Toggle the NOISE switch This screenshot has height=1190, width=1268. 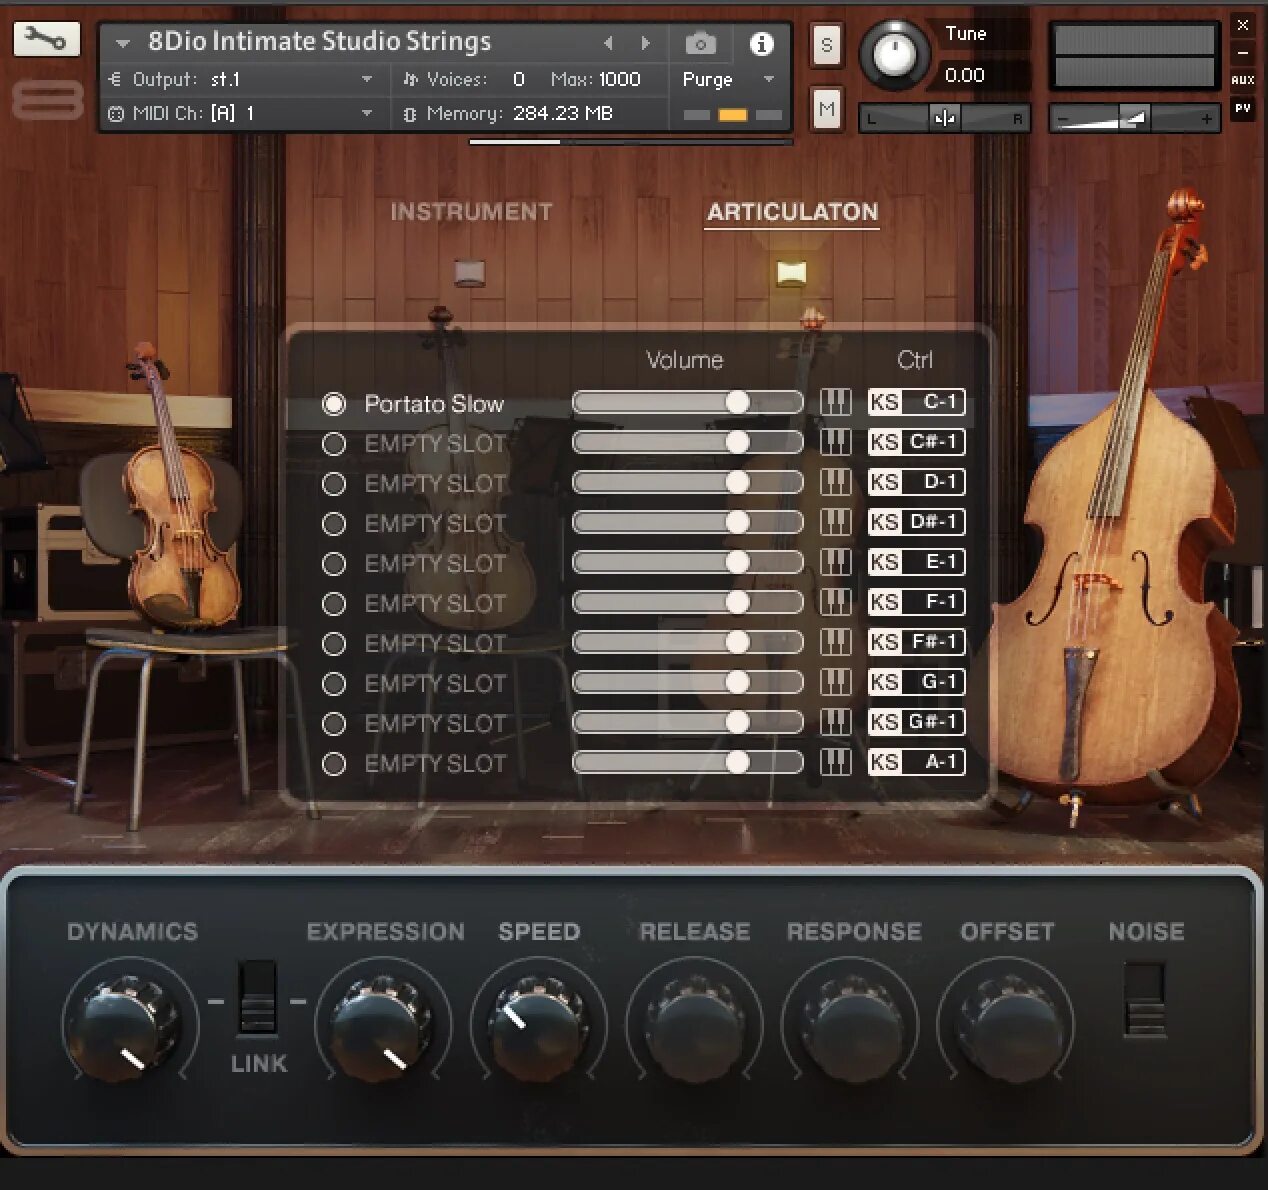click(x=1145, y=1000)
